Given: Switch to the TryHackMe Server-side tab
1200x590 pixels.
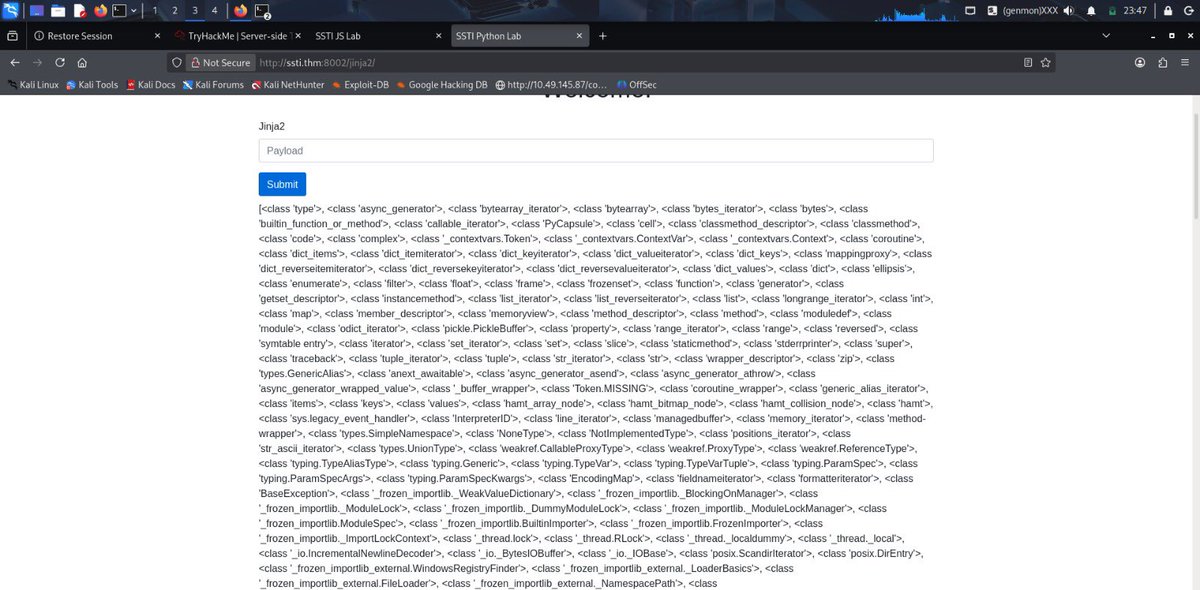Looking at the screenshot, I should click(240, 35).
